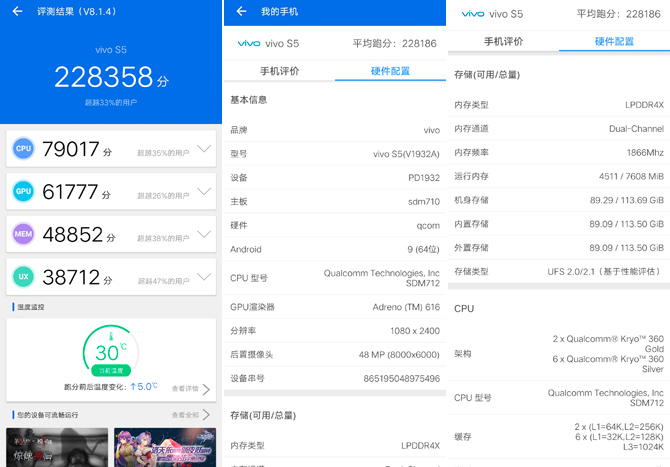Click the vivo logo in the right panel
The height and width of the screenshot is (467, 670).
tap(473, 14)
